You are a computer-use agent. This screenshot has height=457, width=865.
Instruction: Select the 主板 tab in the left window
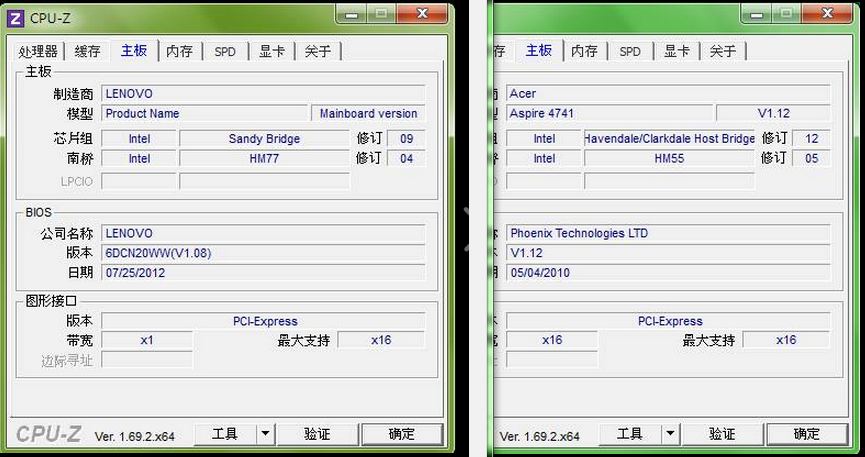pos(134,50)
